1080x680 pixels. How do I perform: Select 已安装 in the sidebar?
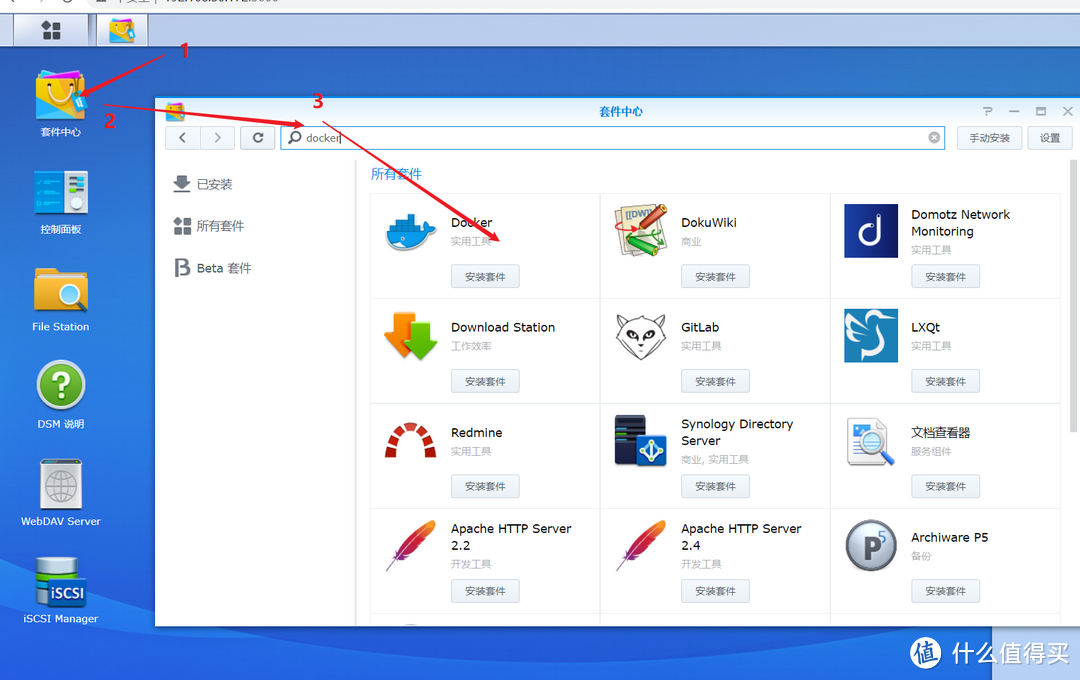coord(203,184)
